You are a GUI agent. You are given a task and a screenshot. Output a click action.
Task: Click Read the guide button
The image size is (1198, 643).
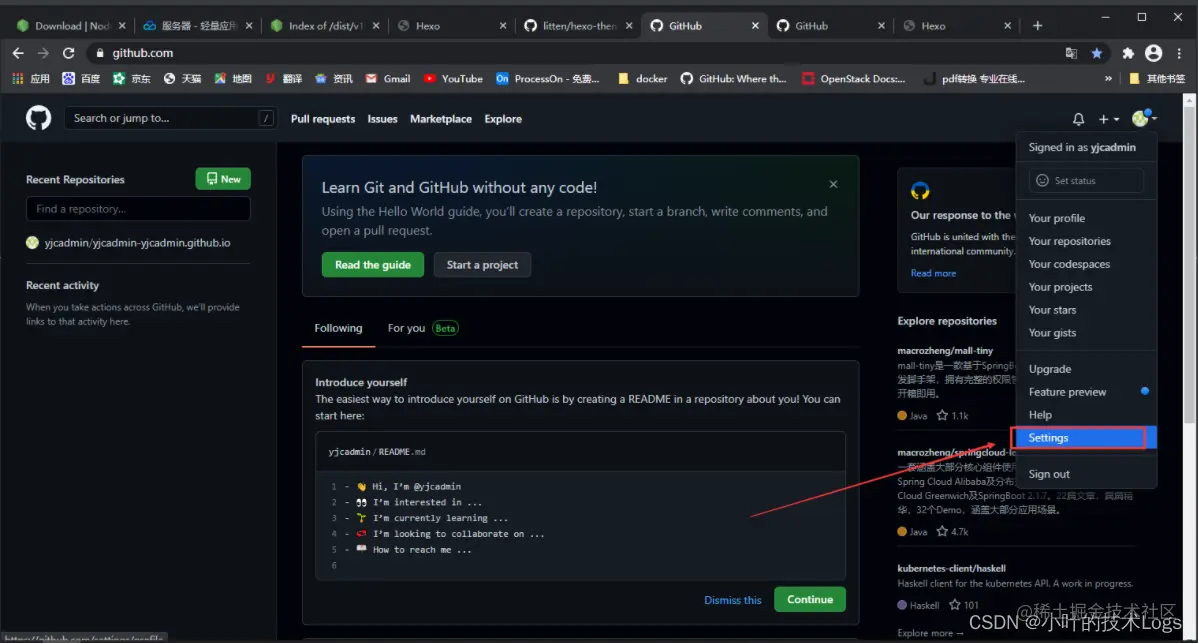click(373, 265)
